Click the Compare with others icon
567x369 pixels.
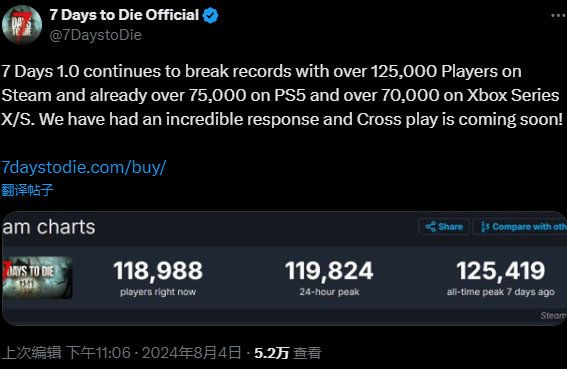click(x=485, y=227)
